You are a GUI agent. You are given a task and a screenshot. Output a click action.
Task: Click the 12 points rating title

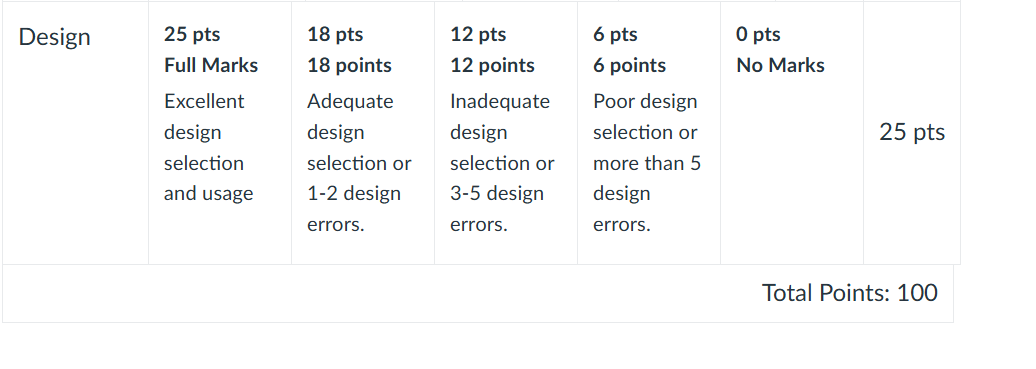coord(492,65)
